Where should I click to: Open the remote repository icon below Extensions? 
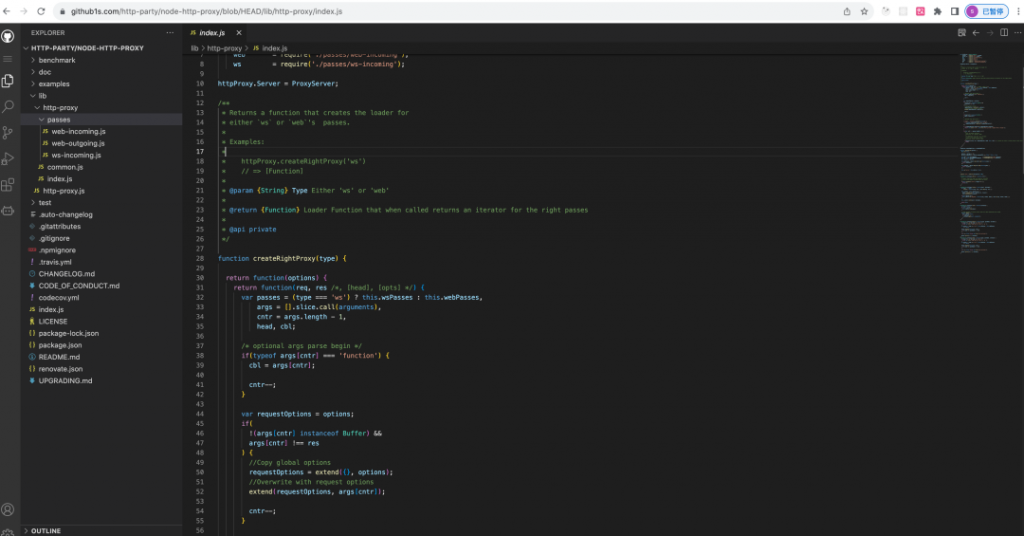(x=8, y=211)
